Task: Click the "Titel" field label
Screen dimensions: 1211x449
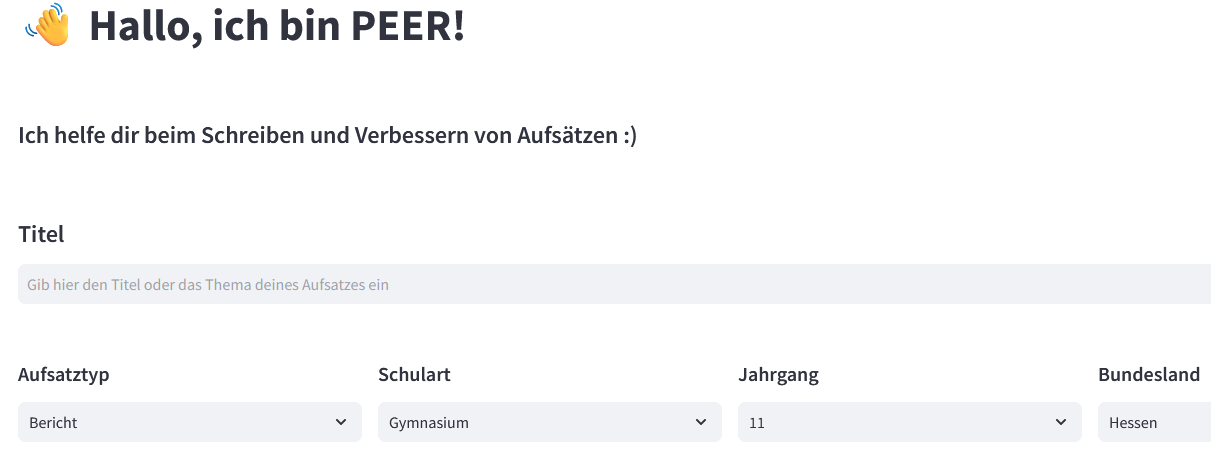Action: point(41,234)
